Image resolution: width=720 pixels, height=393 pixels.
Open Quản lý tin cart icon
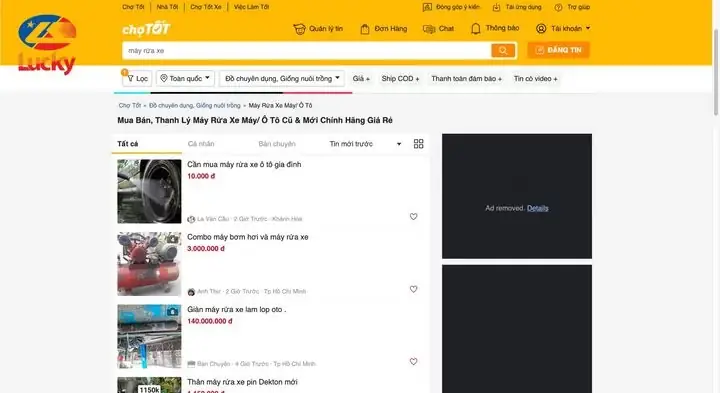[299, 29]
